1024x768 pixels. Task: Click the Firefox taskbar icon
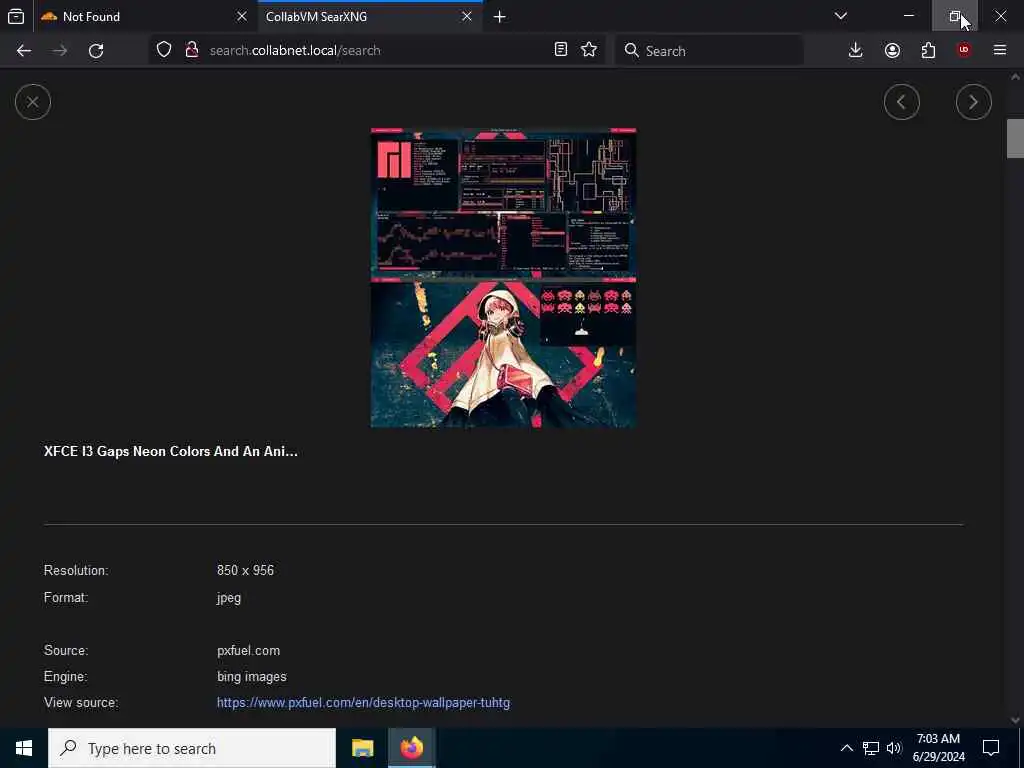pyautogui.click(x=411, y=748)
